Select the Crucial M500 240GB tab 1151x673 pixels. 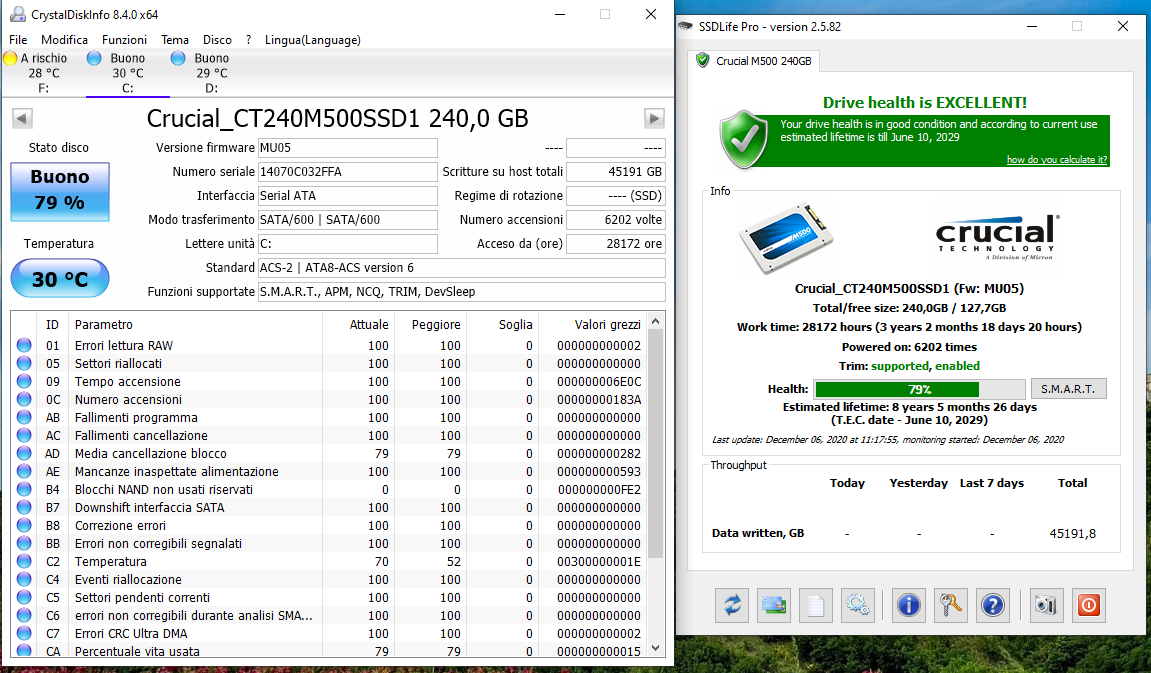click(x=754, y=61)
